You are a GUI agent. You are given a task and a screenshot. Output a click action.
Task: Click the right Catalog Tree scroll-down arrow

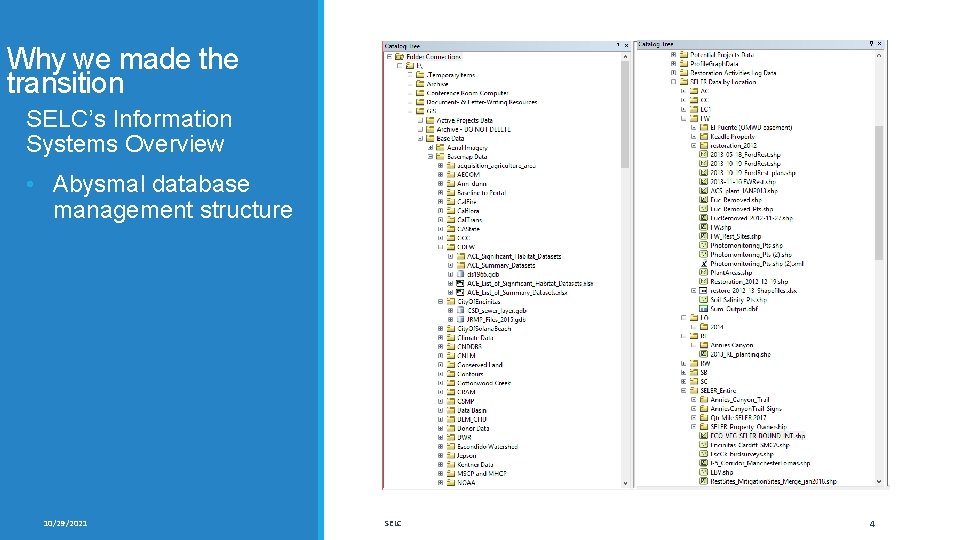pos(879,481)
